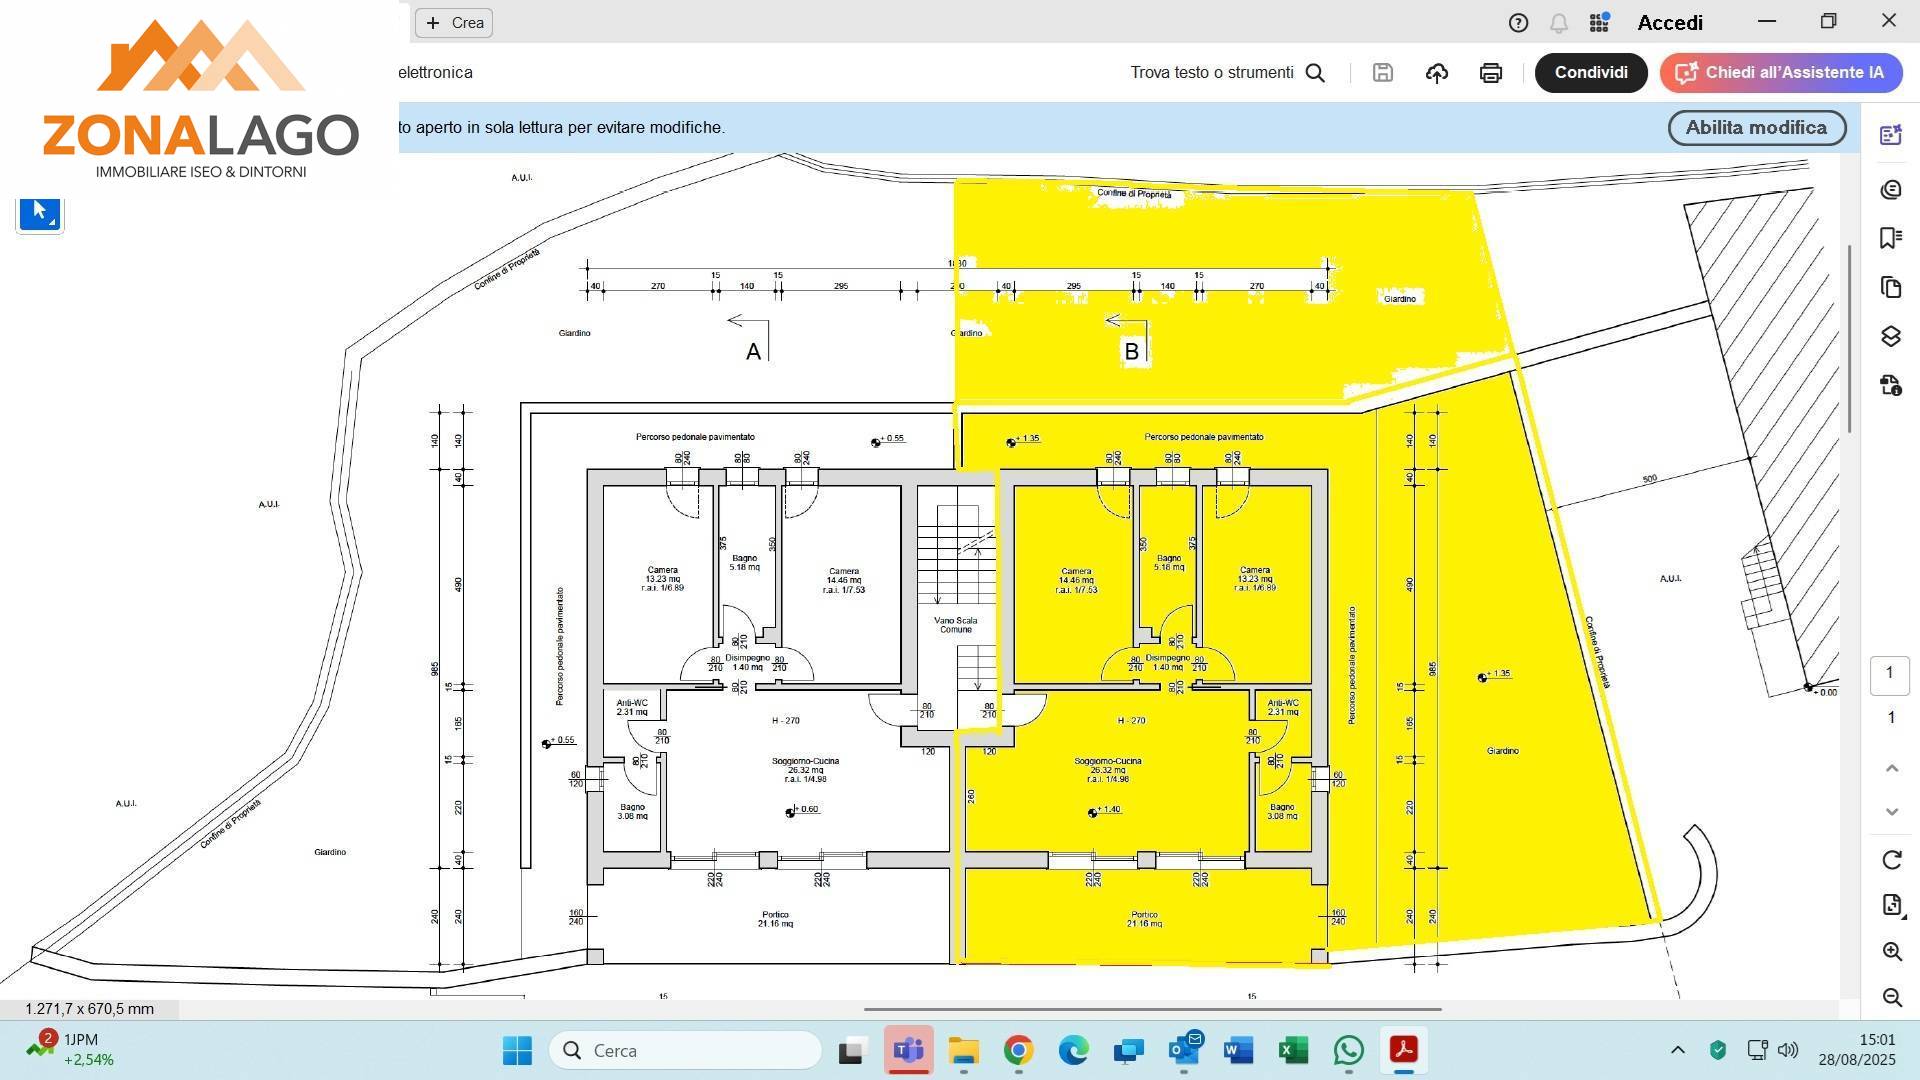Click Trova testo o strumenti search
The image size is (1920, 1080).
[x=1227, y=72]
